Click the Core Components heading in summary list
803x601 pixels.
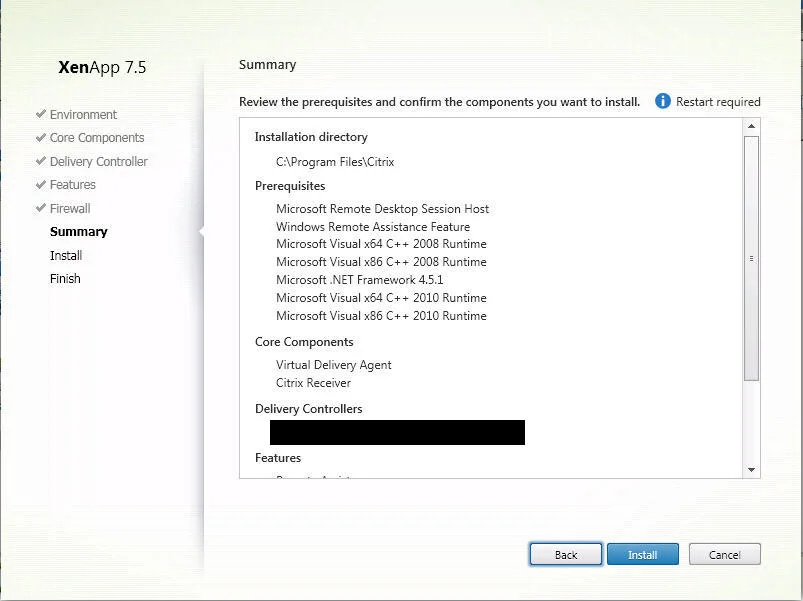(304, 342)
